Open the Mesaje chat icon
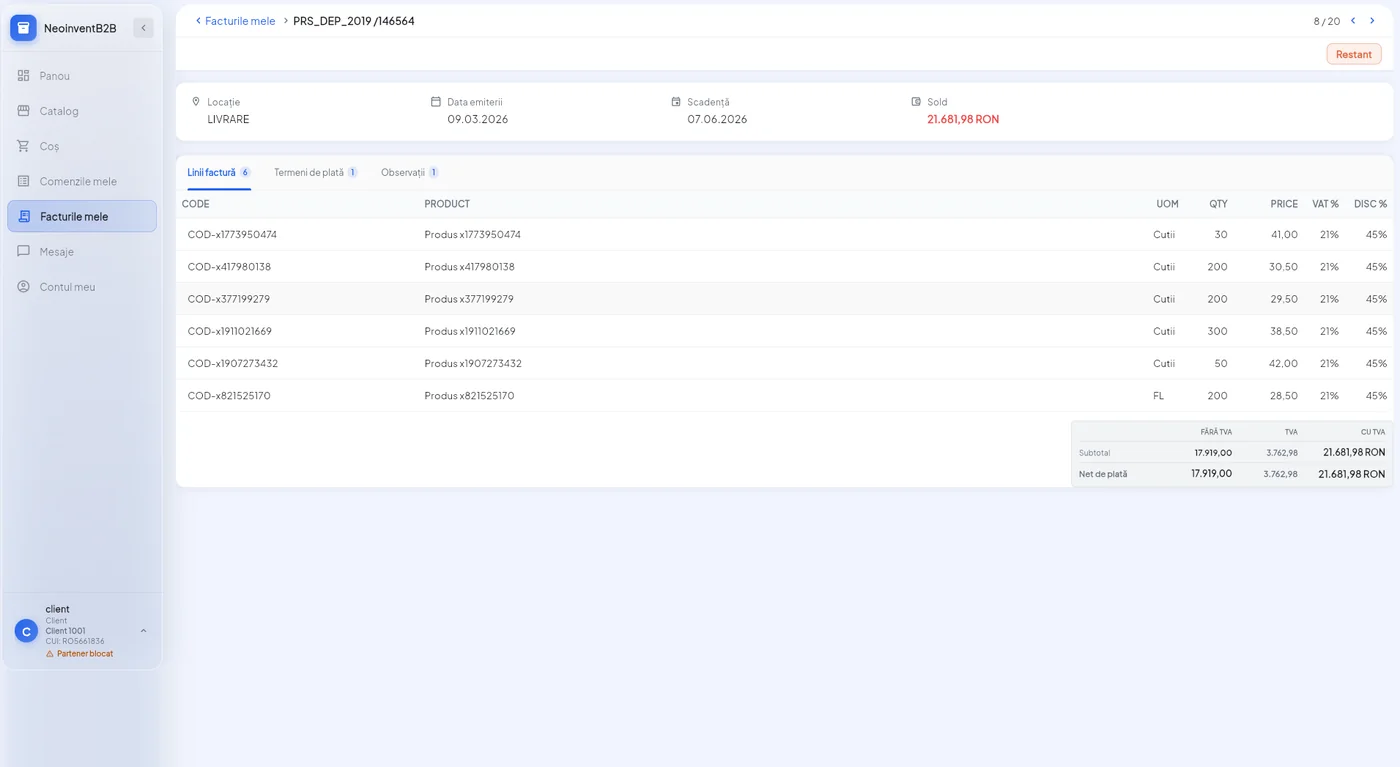The width and height of the screenshot is (1400, 767). tap(24, 251)
